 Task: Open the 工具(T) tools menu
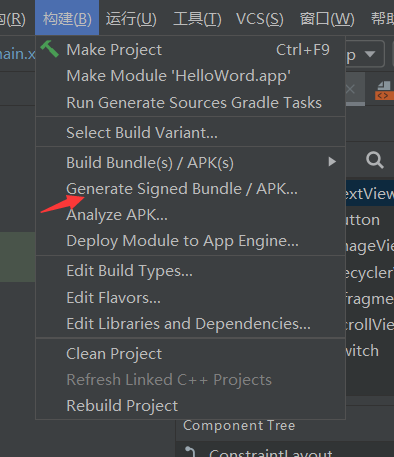pos(197,18)
